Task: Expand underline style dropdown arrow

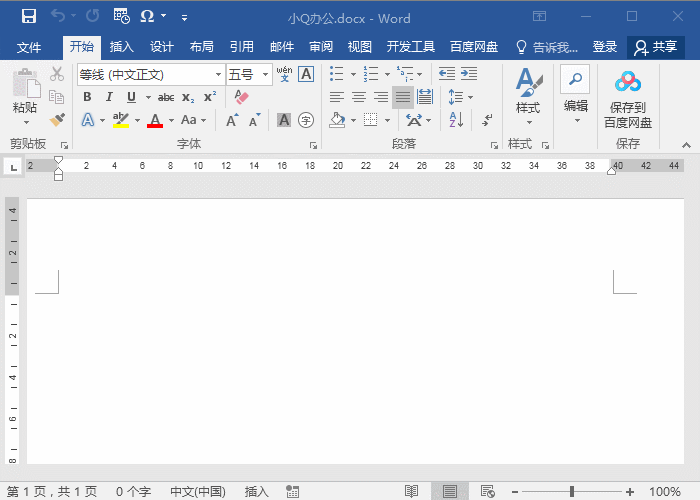Action: pos(148,97)
